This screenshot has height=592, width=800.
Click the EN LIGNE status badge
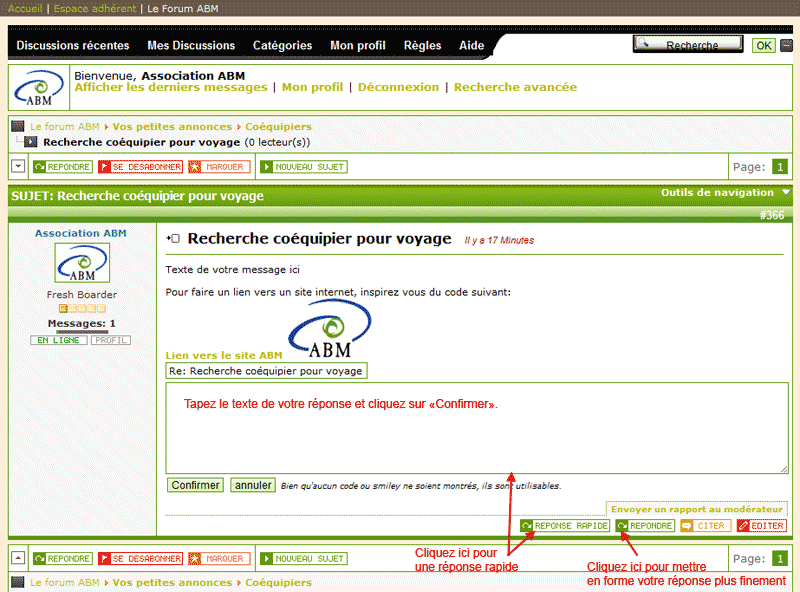(58, 341)
